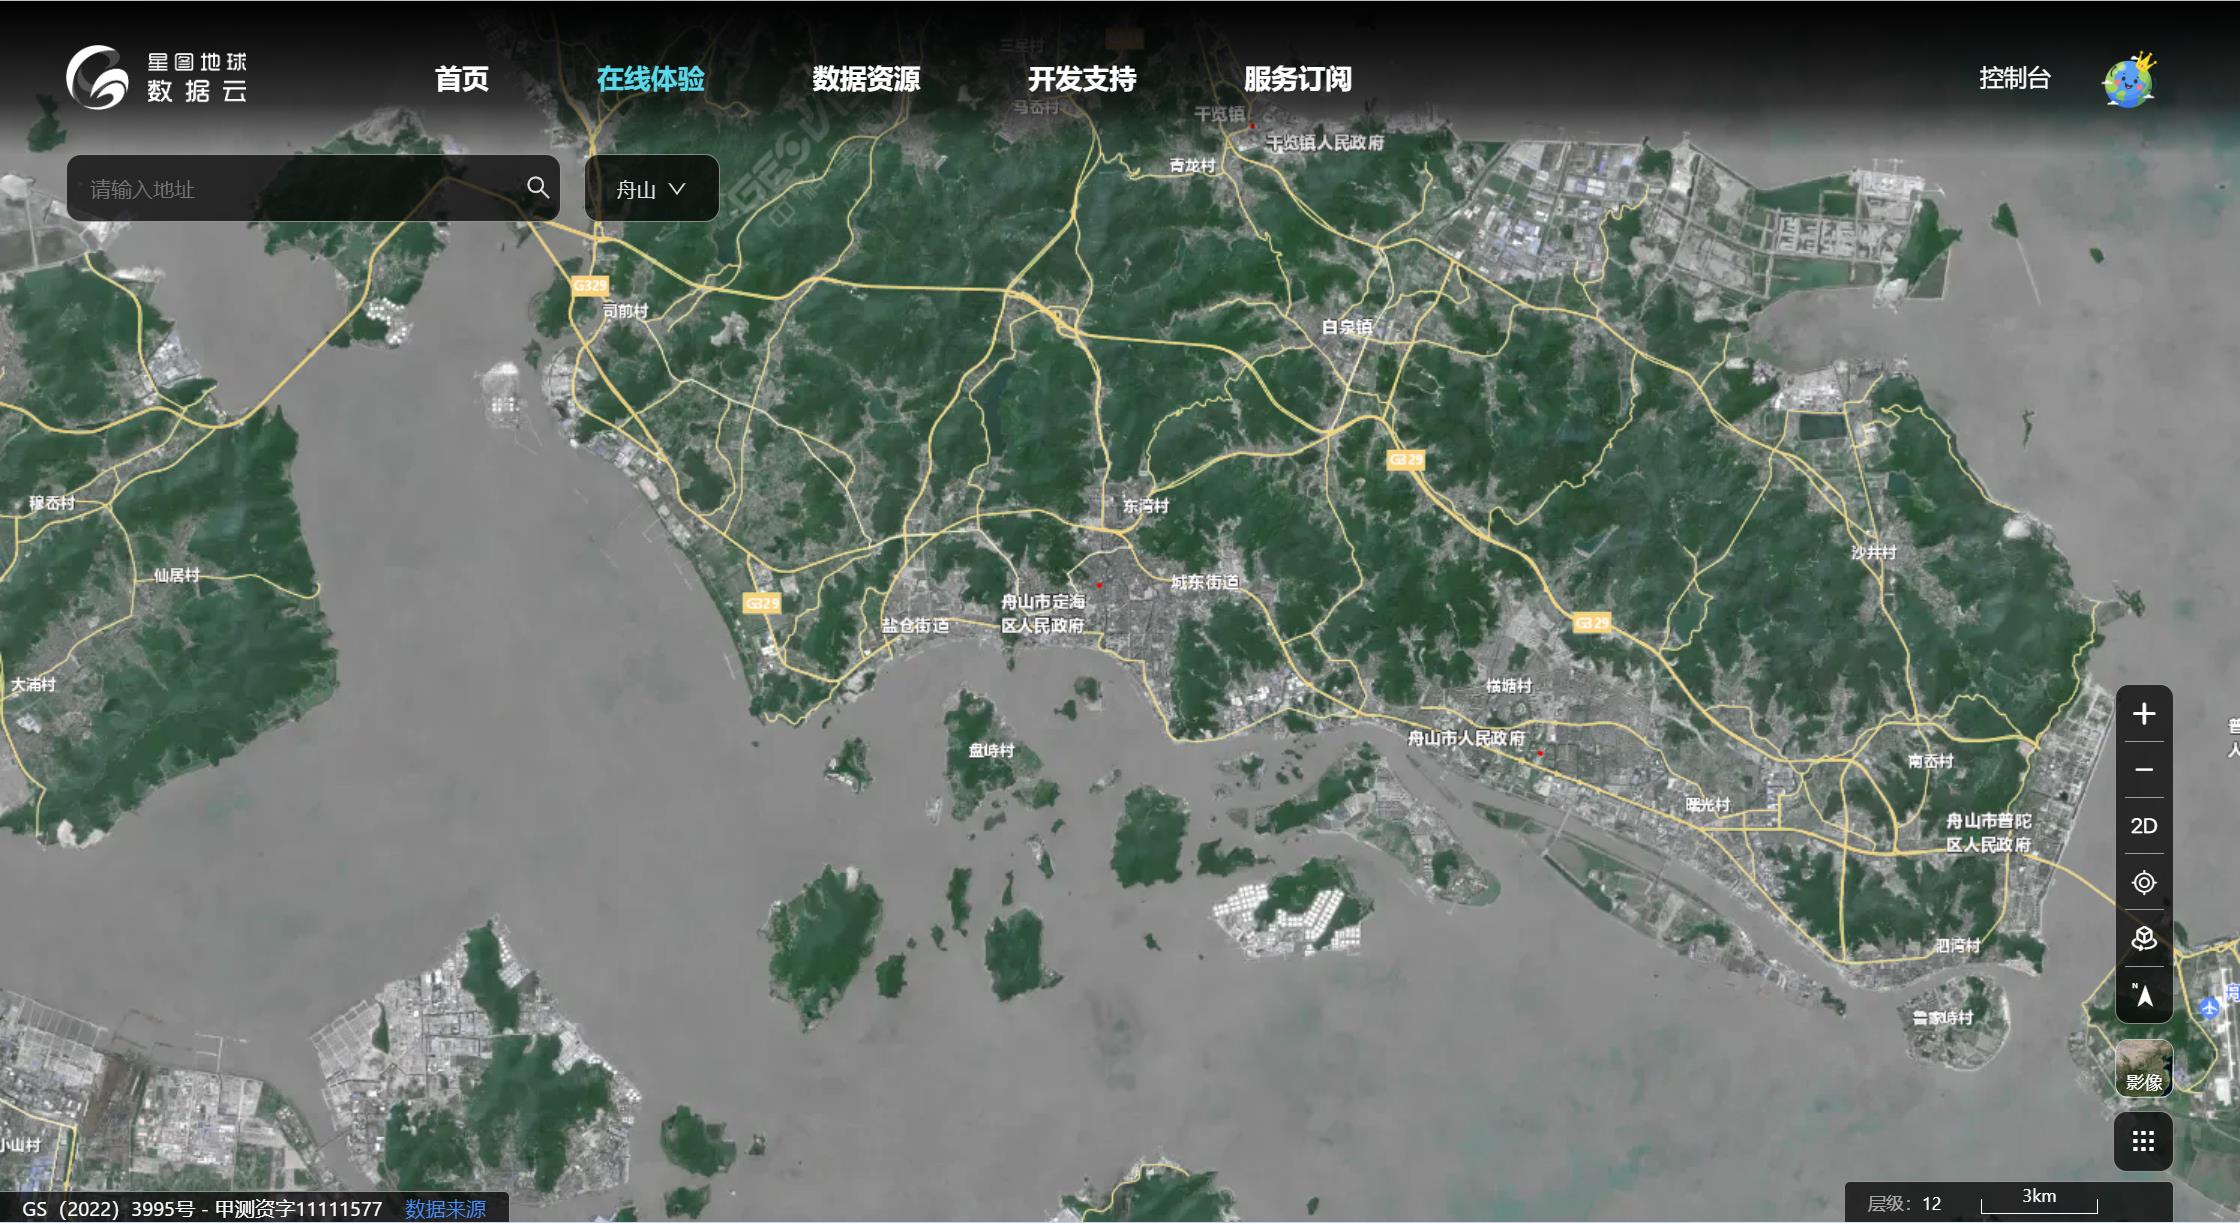Click the 司前村 map label
Viewport: 2240px width, 1223px height.
click(625, 311)
